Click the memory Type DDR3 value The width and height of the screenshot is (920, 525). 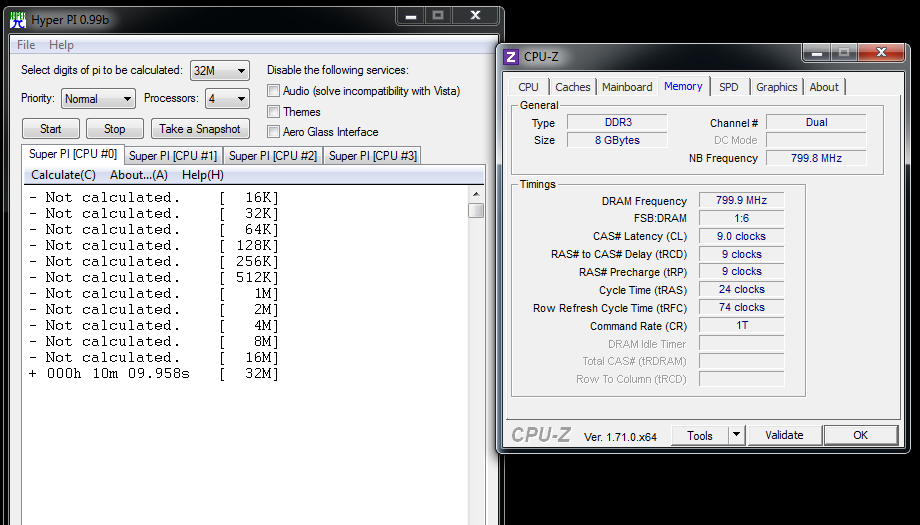[x=617, y=122]
